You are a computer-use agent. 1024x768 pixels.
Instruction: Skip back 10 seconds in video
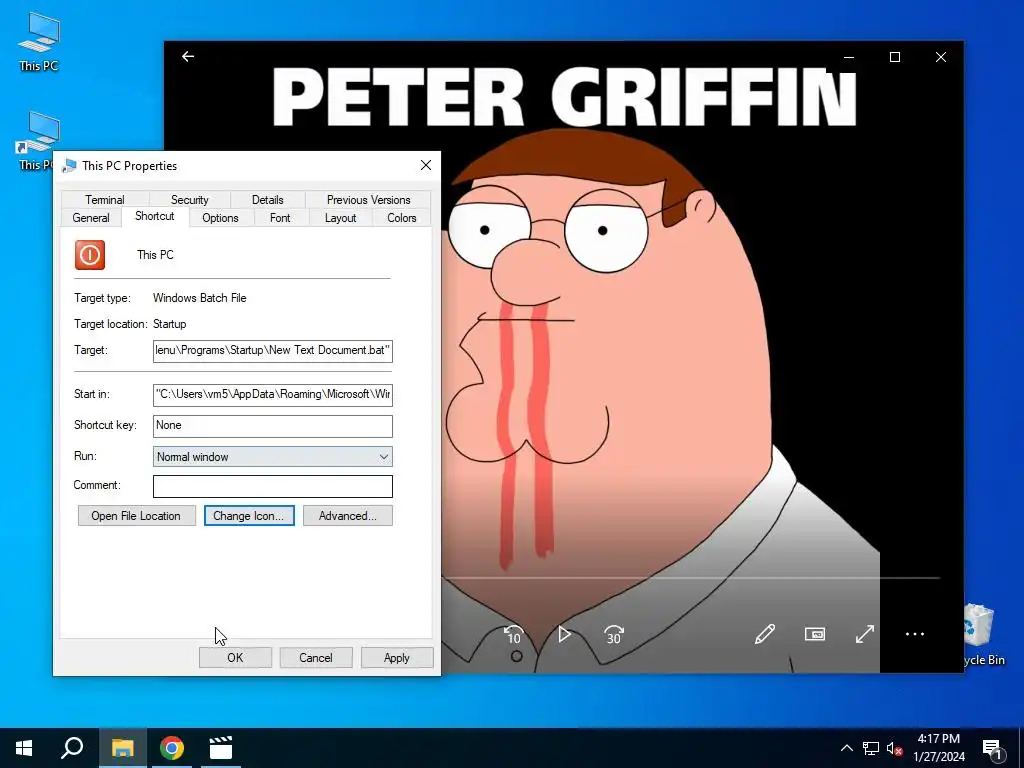[x=514, y=634]
